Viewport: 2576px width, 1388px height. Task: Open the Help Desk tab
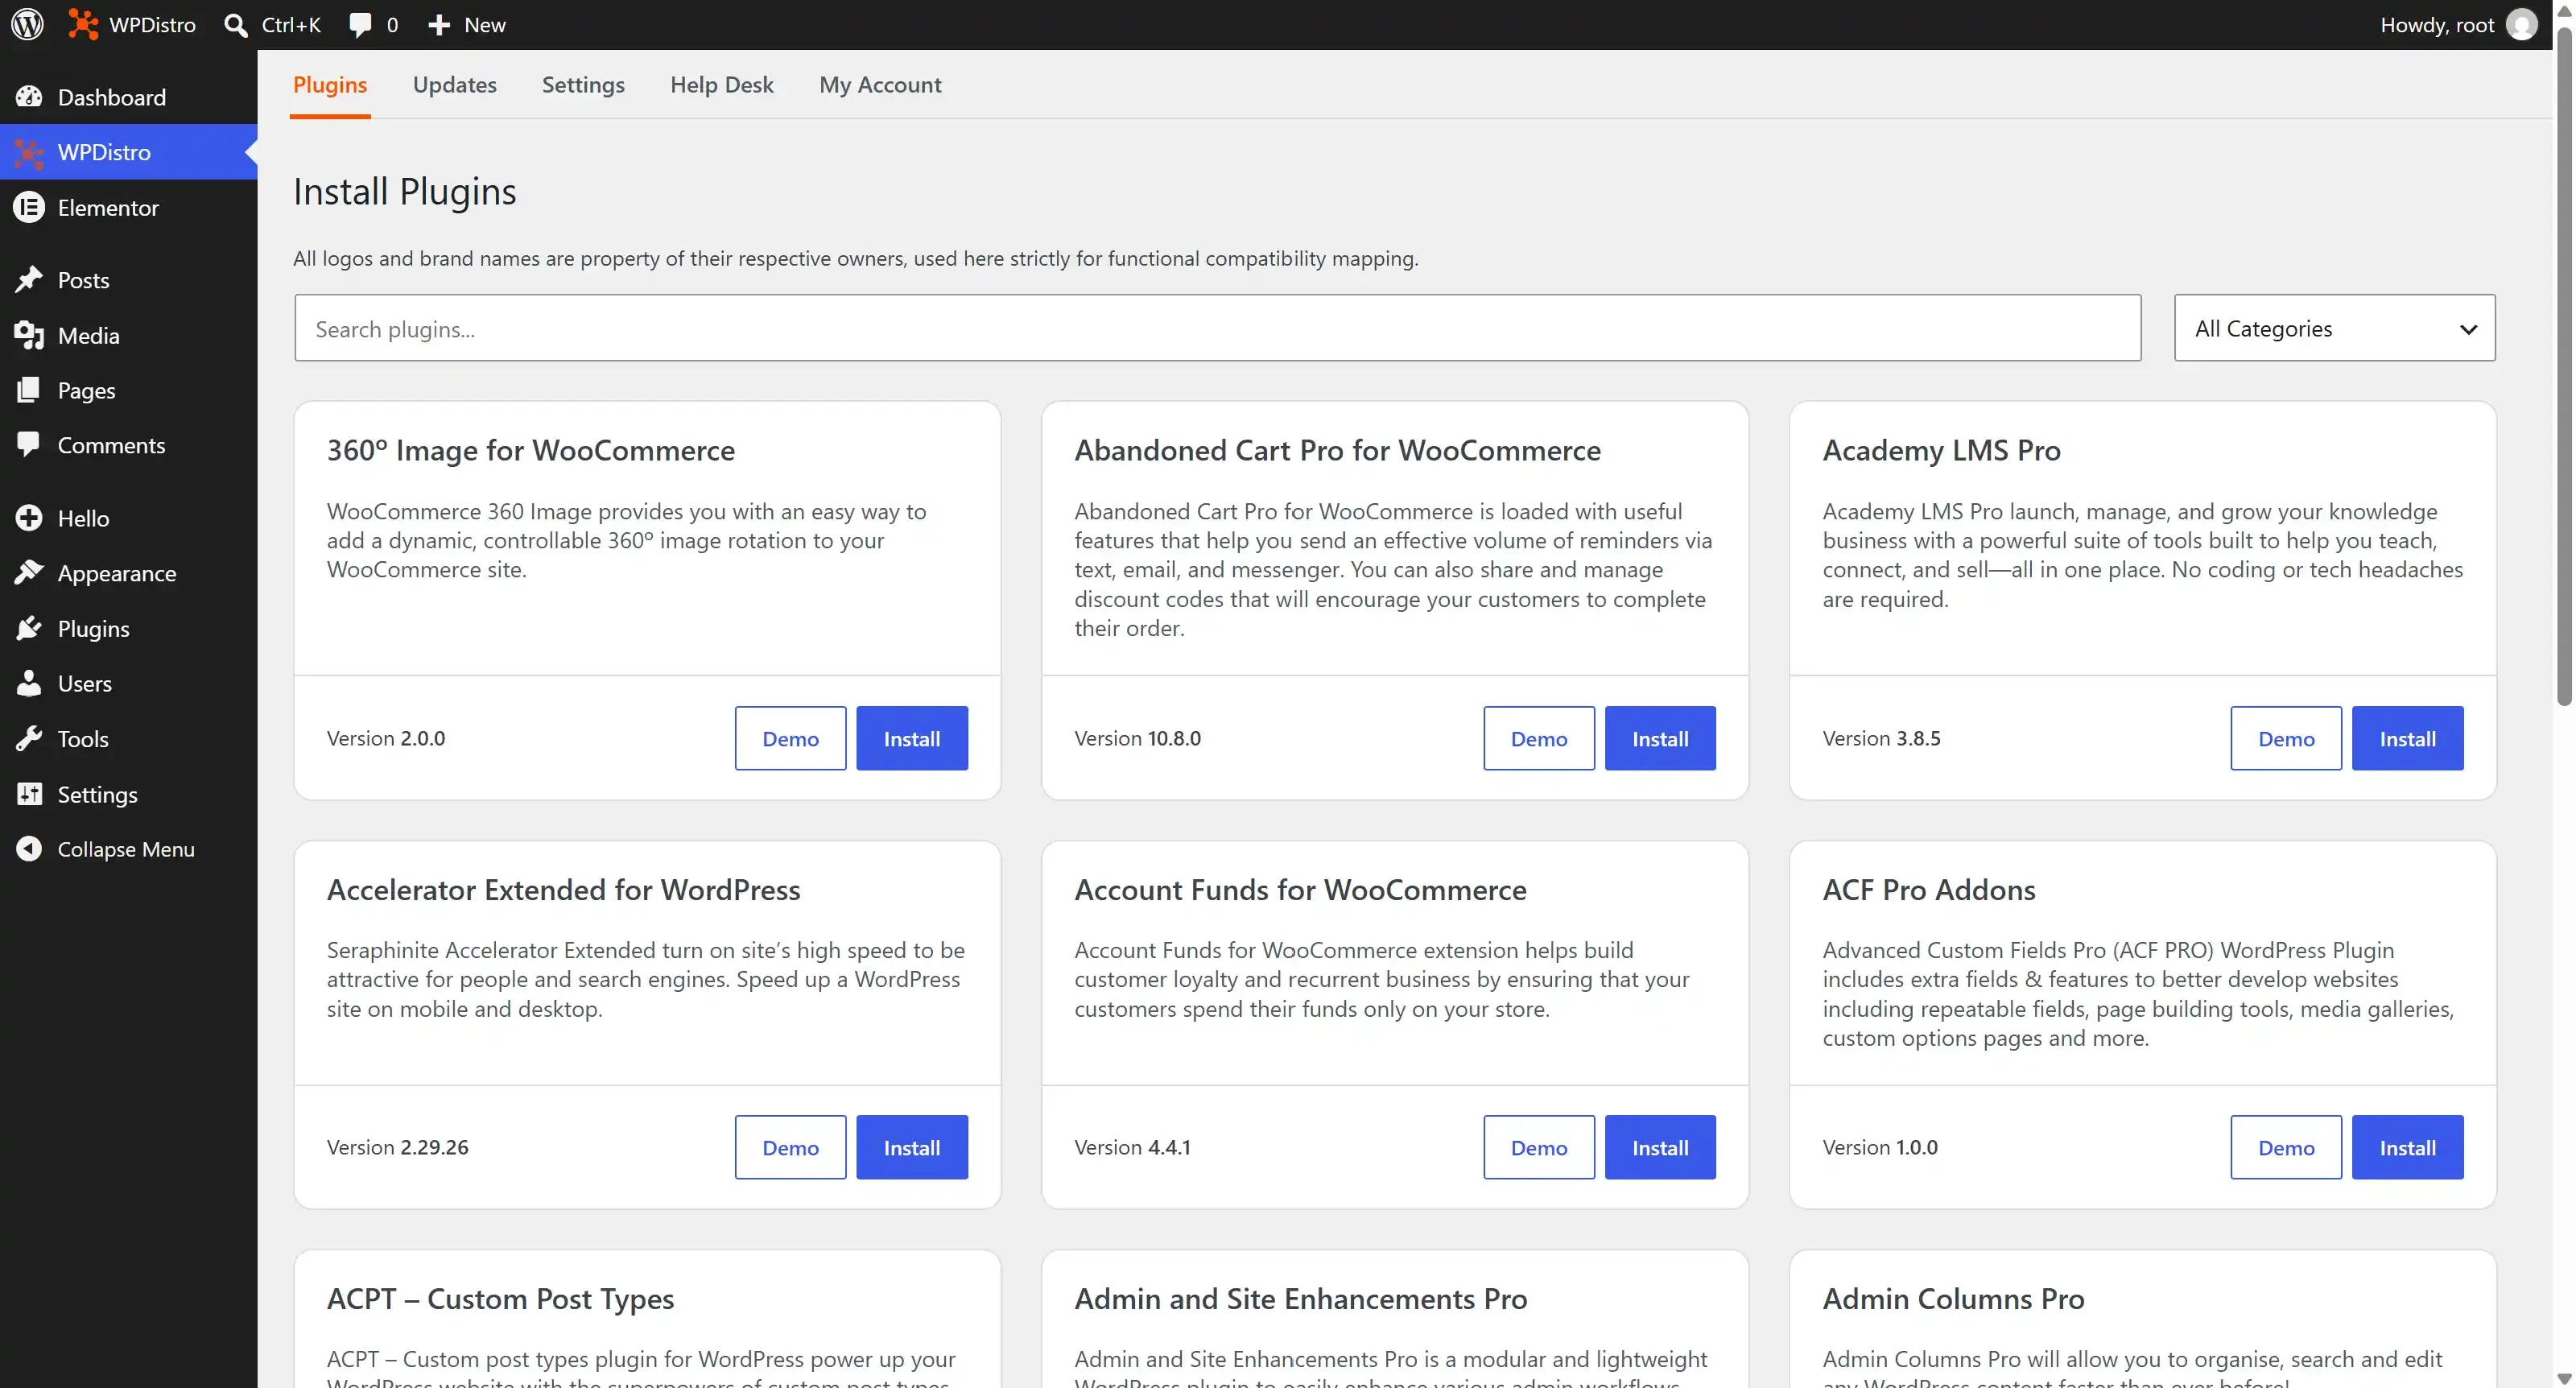pos(722,85)
